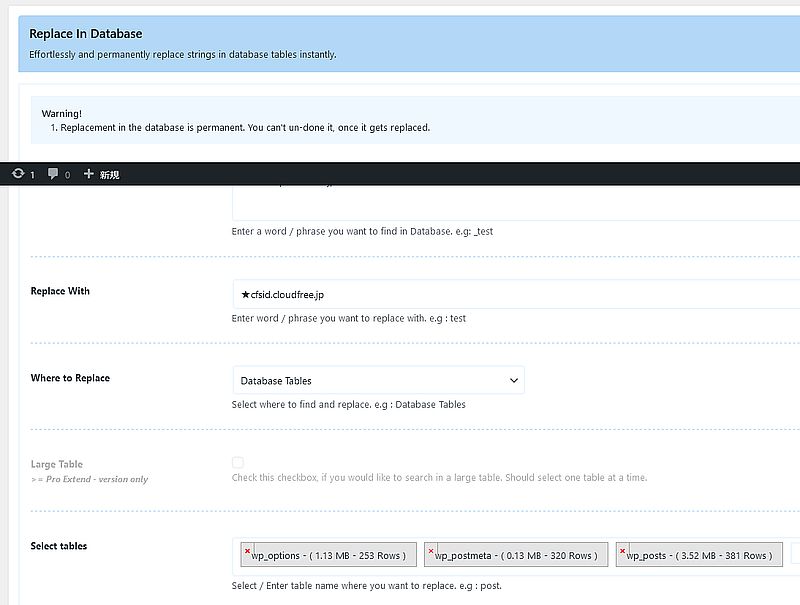The width and height of the screenshot is (800, 605).
Task: Click the updates sync icon in admin bar
Action: click(x=18, y=174)
